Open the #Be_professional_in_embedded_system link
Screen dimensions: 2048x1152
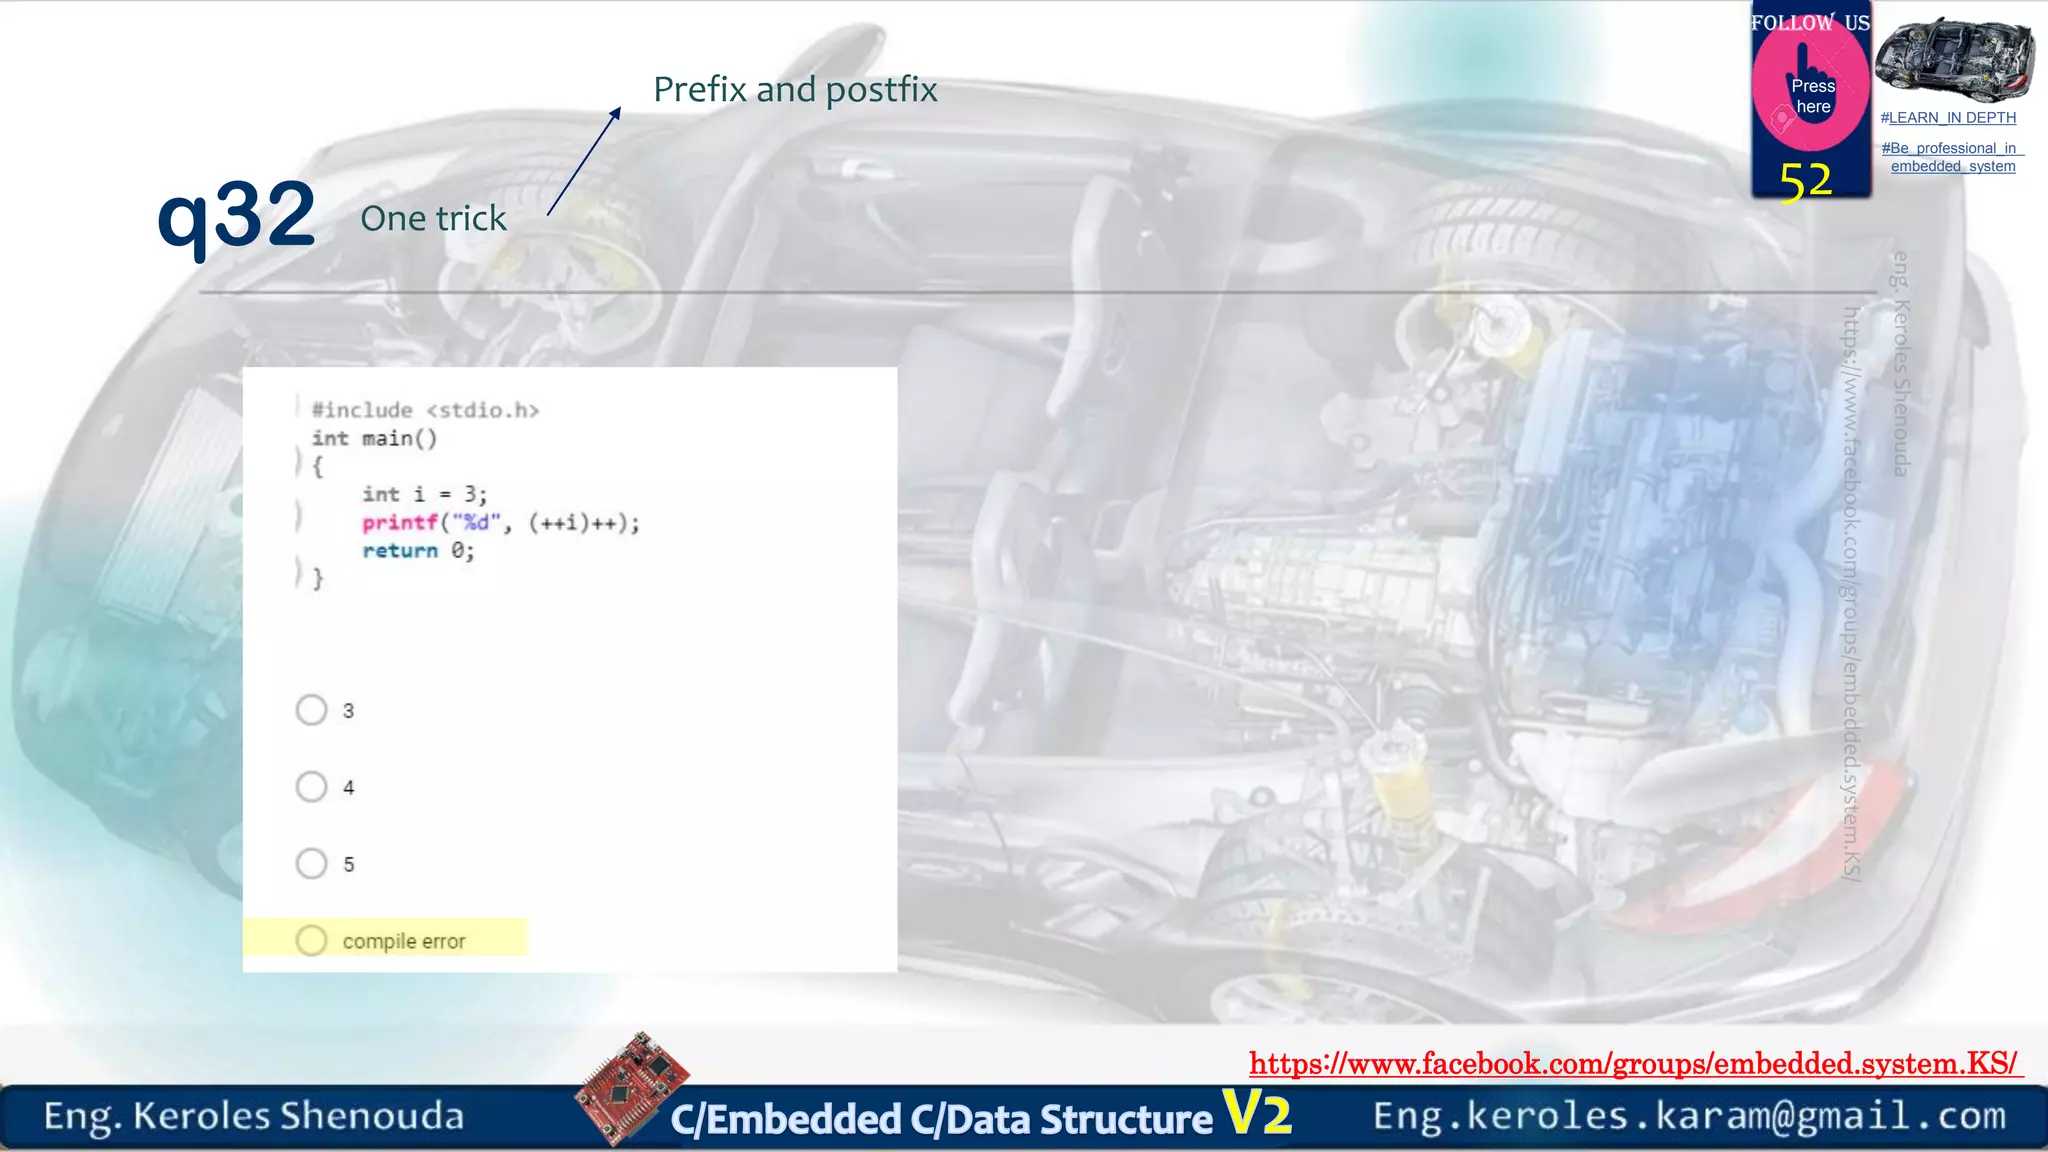pyautogui.click(x=1952, y=157)
